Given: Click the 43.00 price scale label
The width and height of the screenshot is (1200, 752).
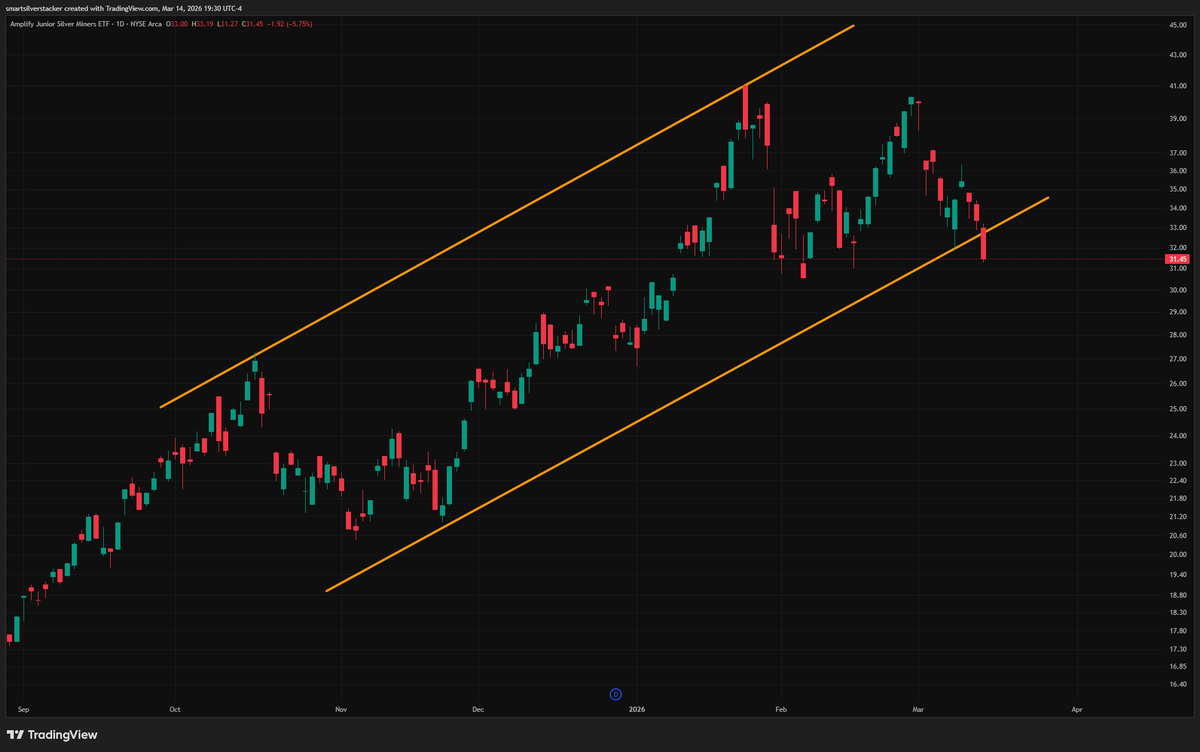Looking at the screenshot, I should (x=1177, y=55).
